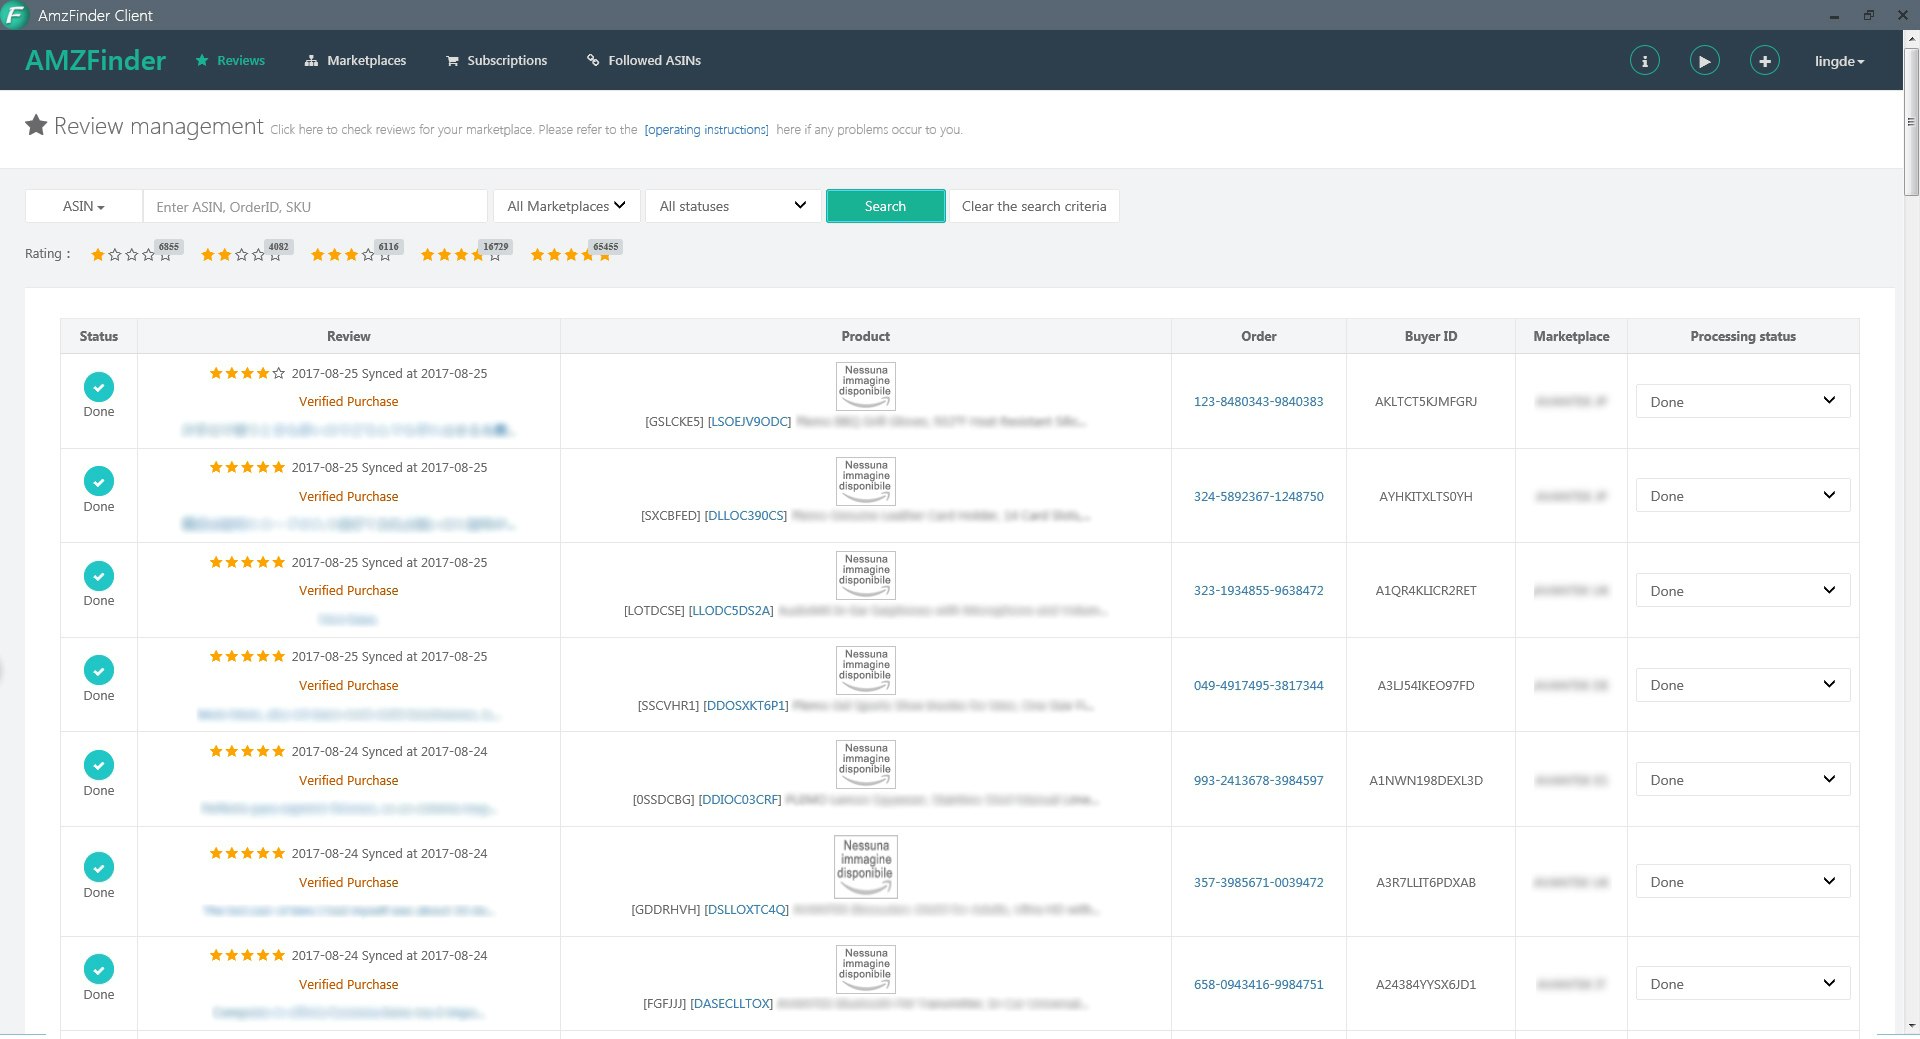Change processing status for order 323-1934855-9638472
The height and width of the screenshot is (1039, 1920).
[1743, 590]
